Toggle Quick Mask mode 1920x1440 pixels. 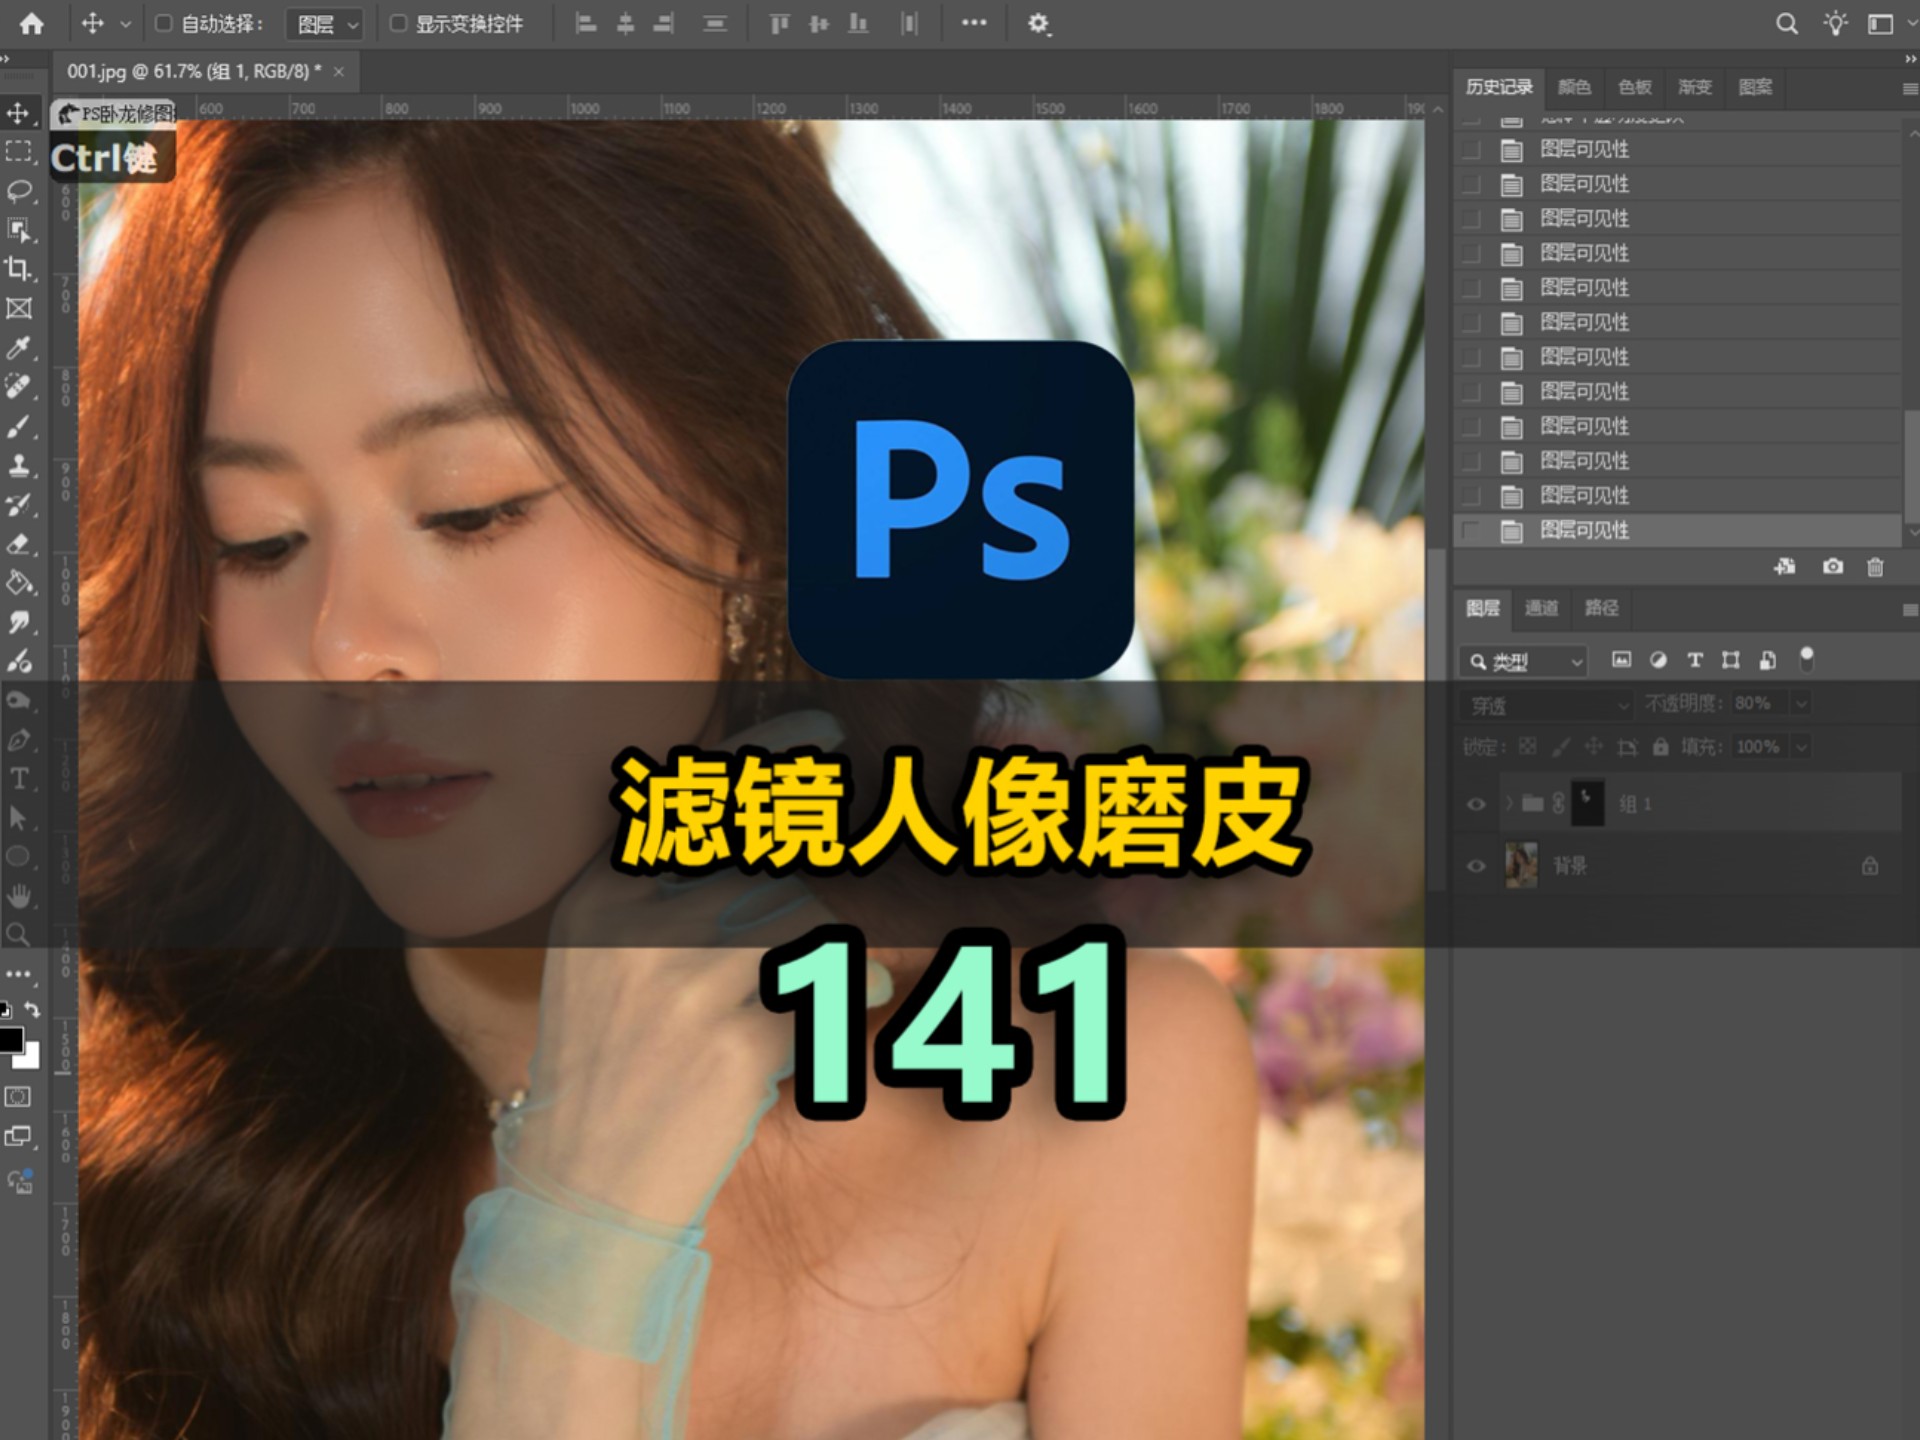[18, 1097]
